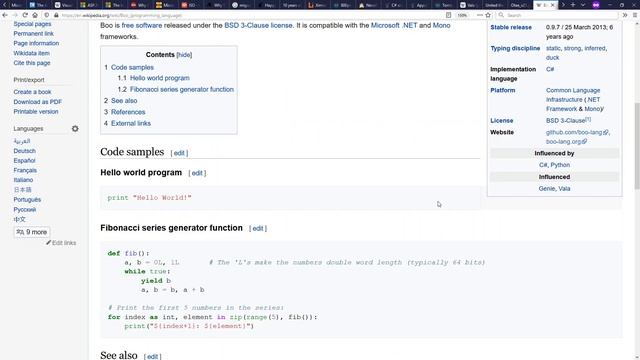Close the active Wikipedia tab
Viewport: 640px width, 360px height.
coord(553,5)
